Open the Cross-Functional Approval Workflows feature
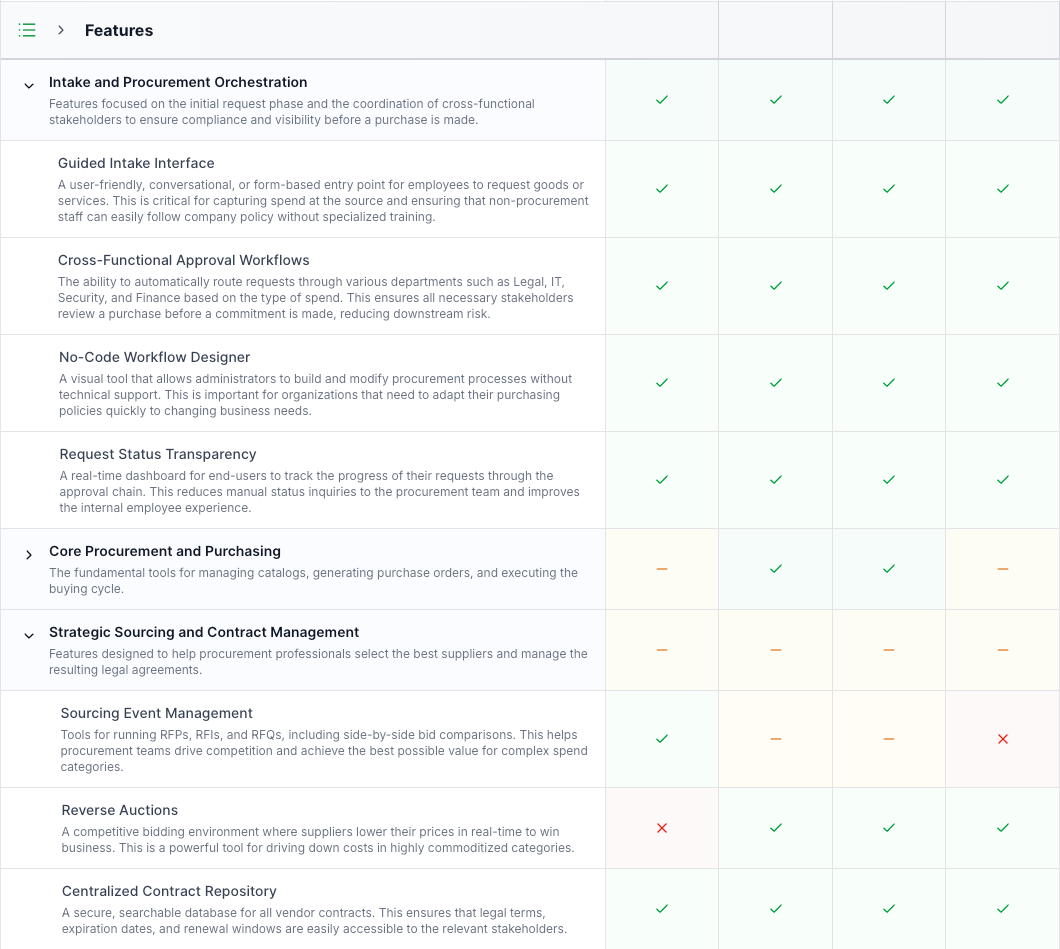 coord(184,260)
